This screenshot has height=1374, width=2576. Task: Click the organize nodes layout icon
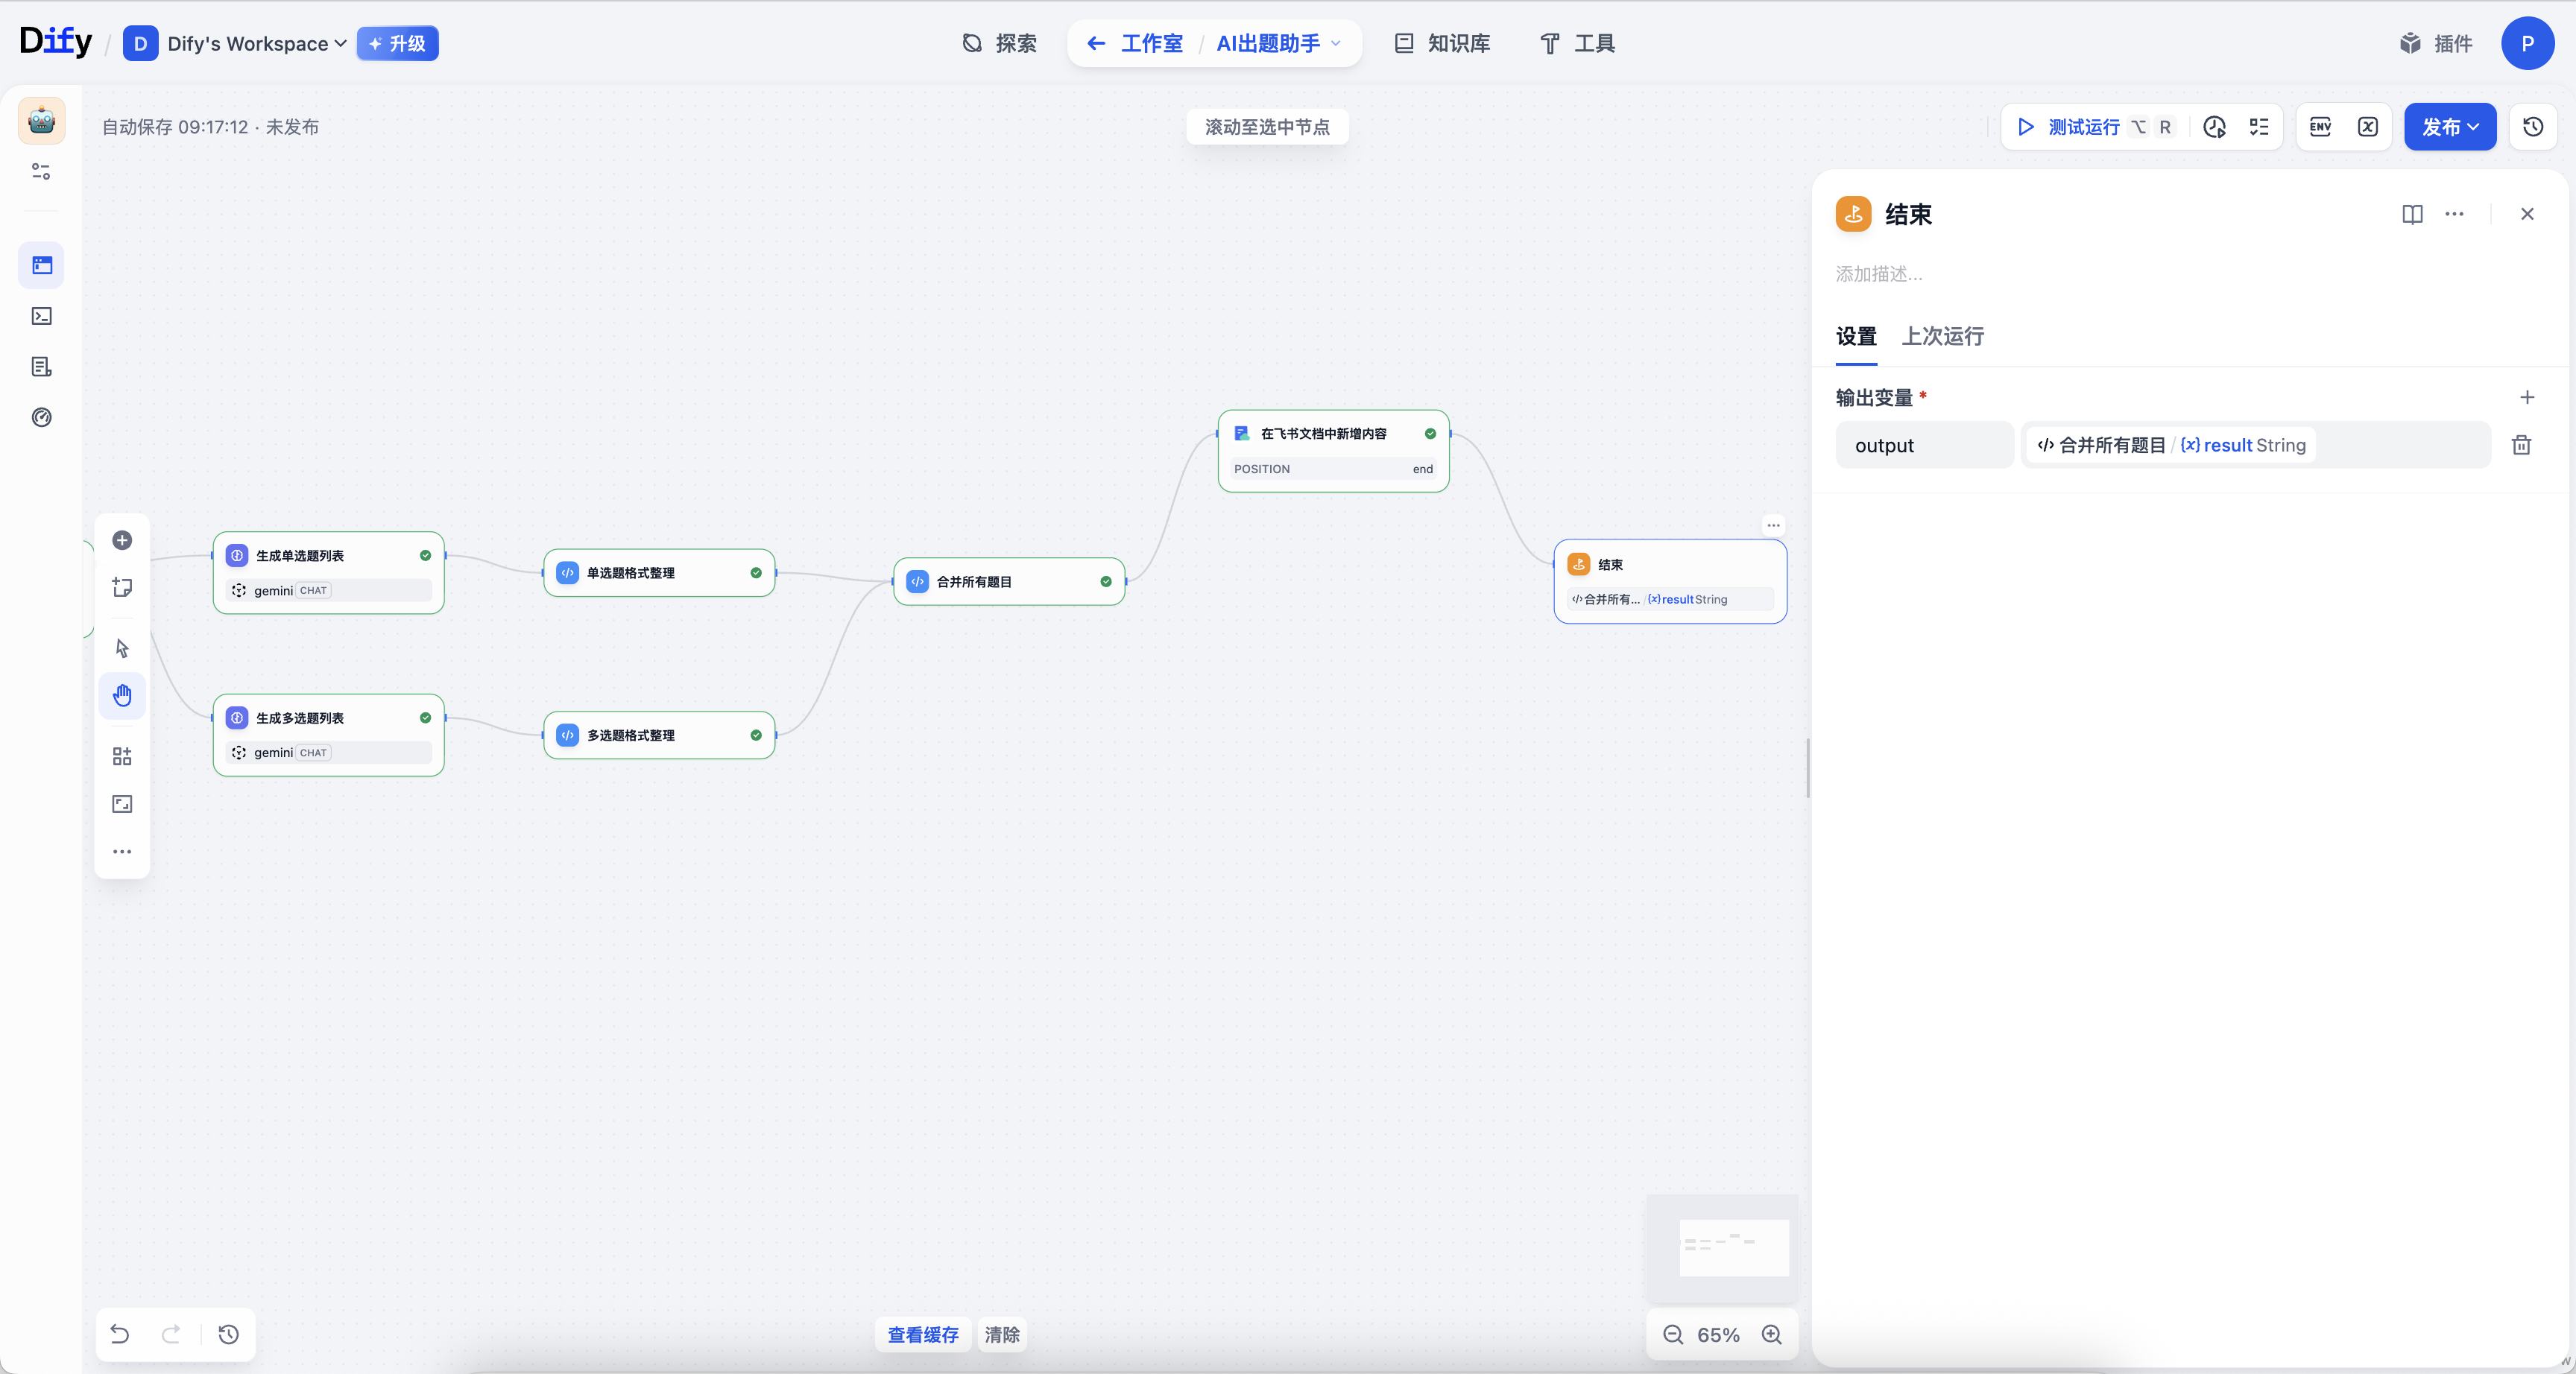(x=122, y=756)
